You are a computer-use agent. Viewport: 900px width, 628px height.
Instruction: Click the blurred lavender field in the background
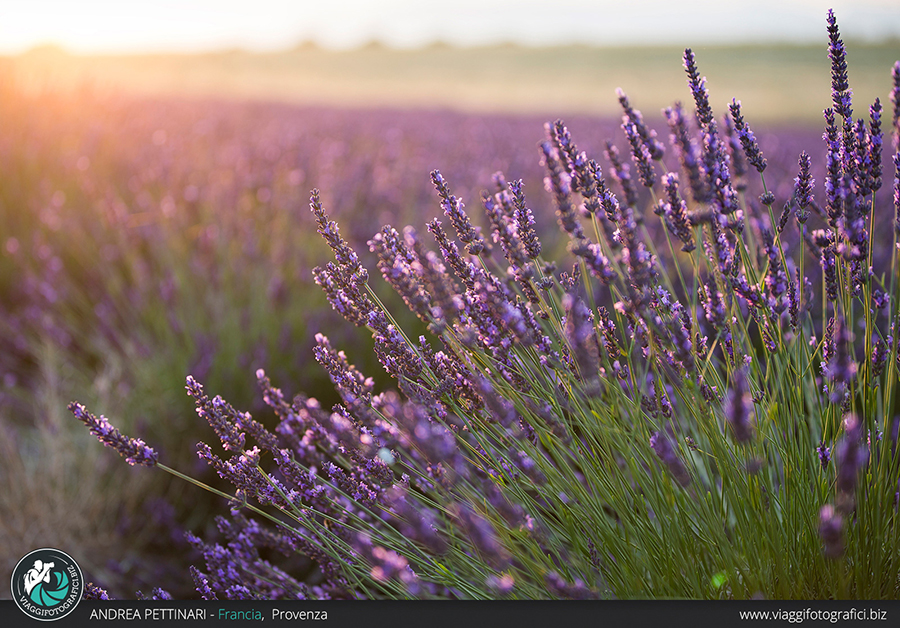click(200, 200)
